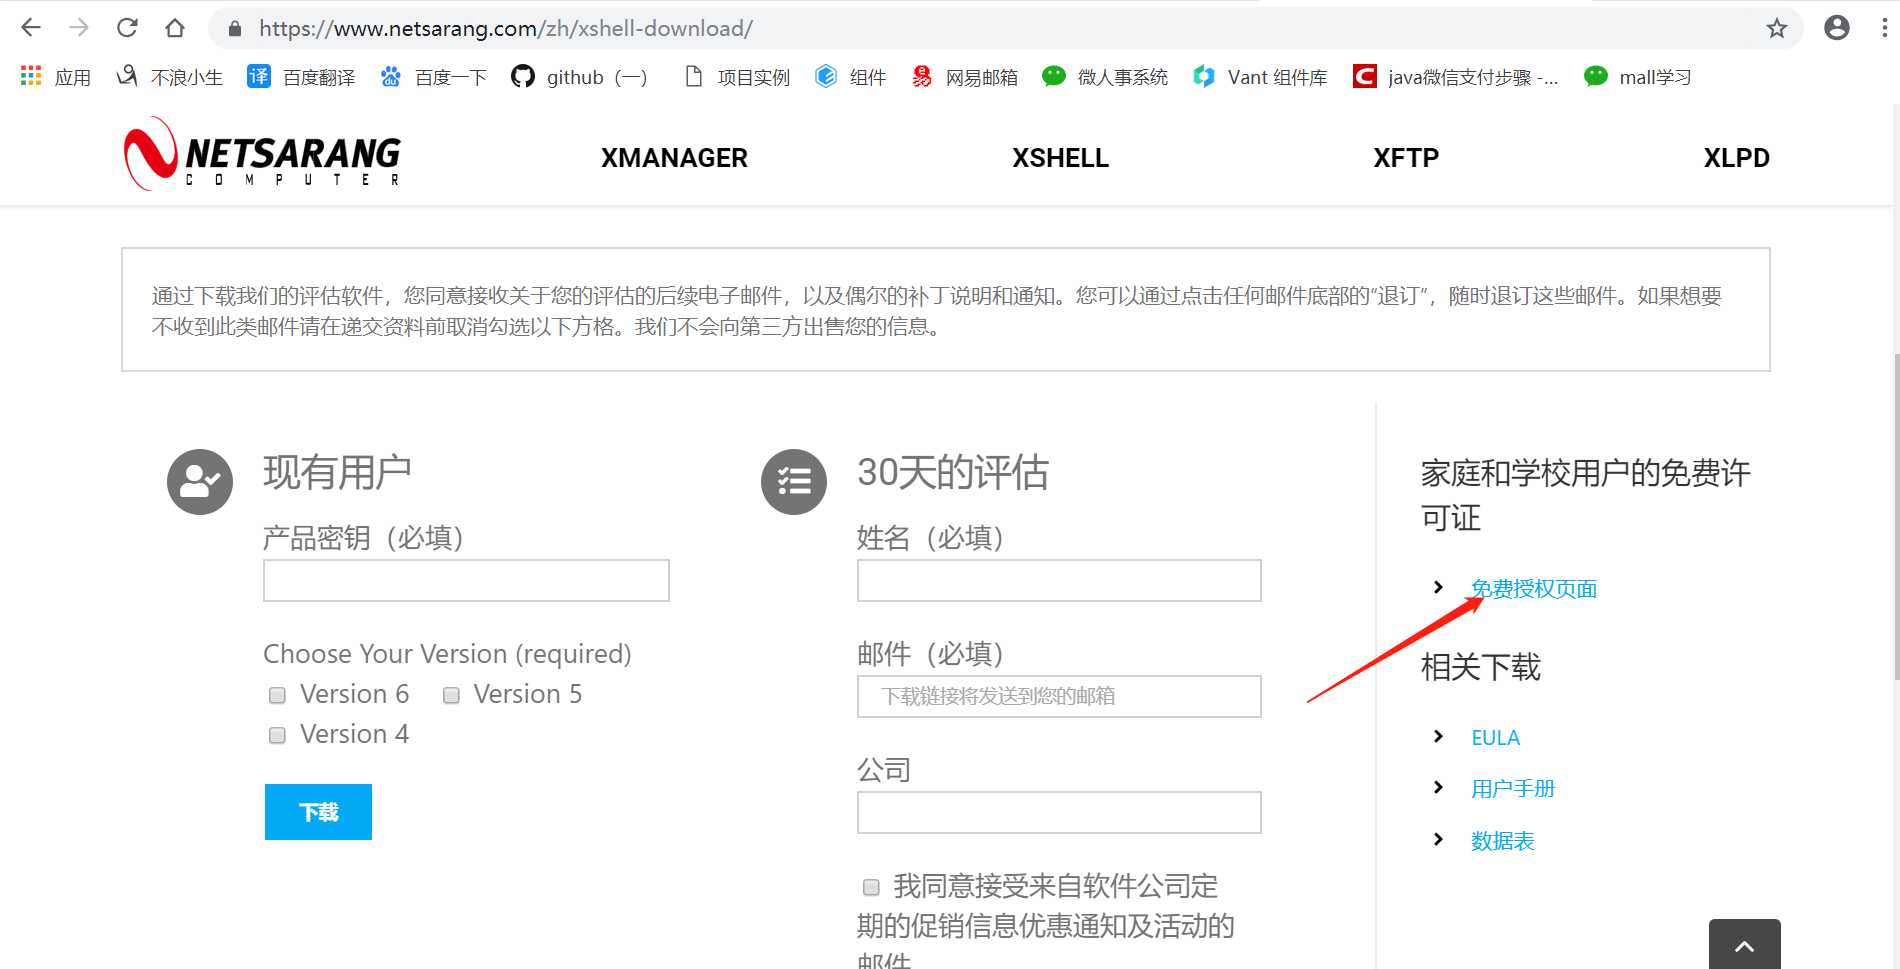Image resolution: width=1900 pixels, height=969 pixels.
Task: Click the back-to-top arrow button
Action: click(1744, 945)
